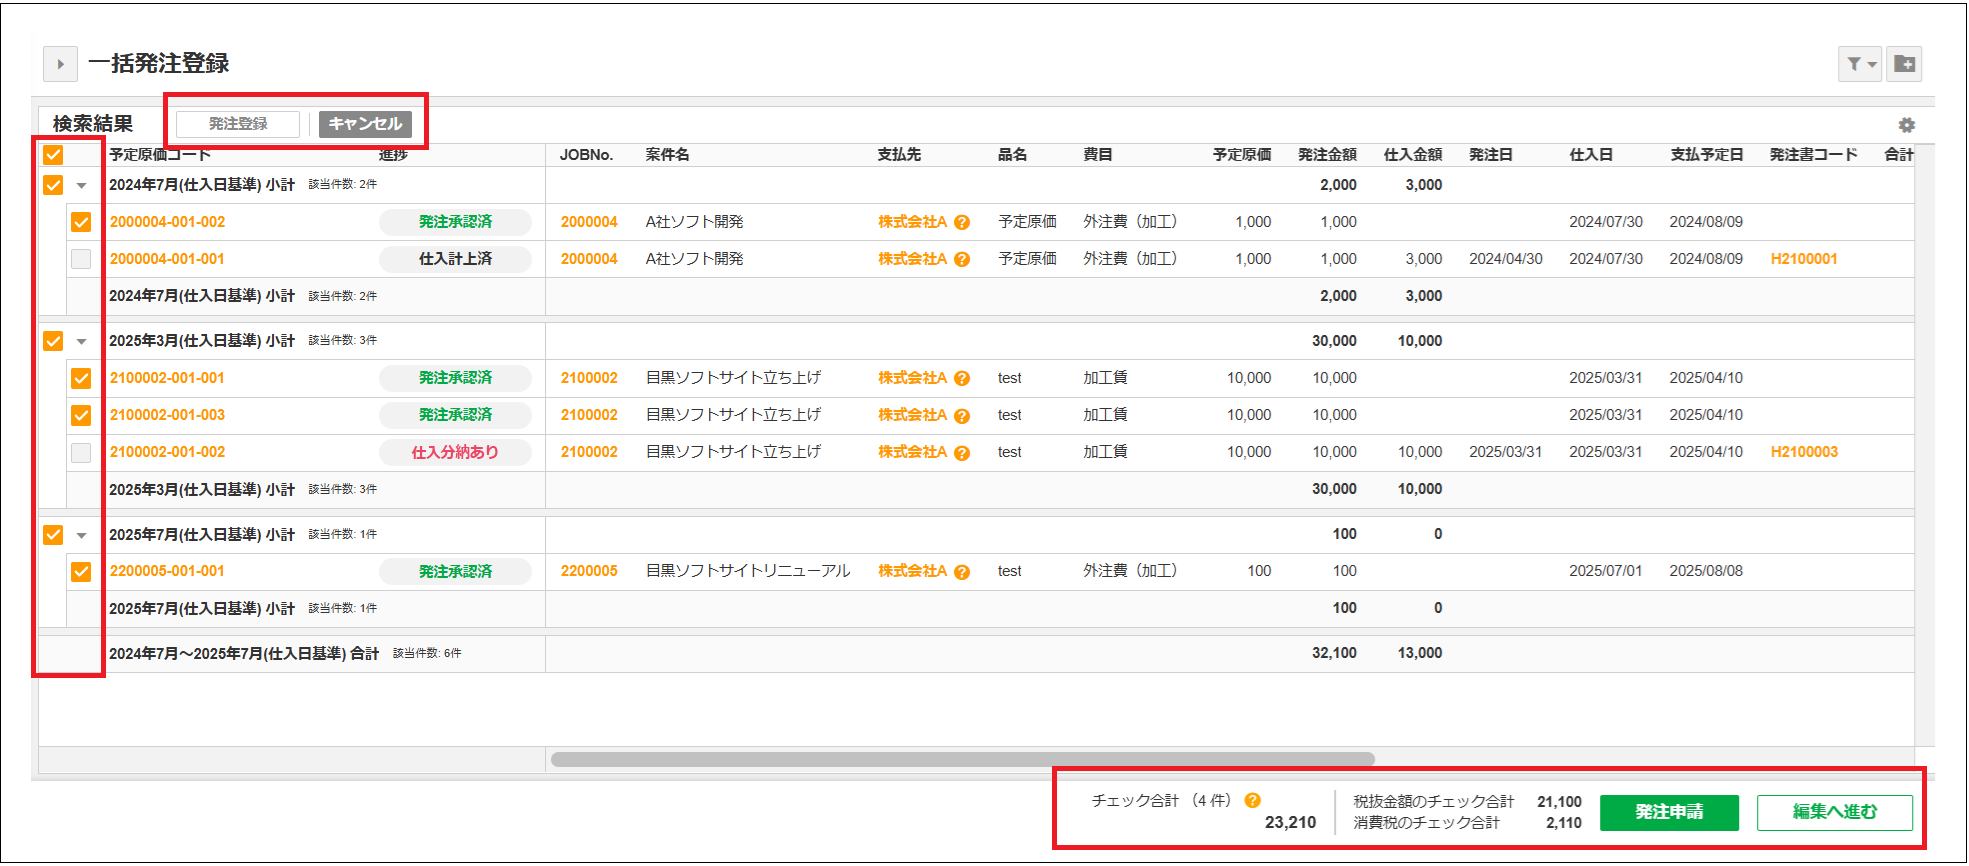The image size is (1969, 866).
Task: Uncheck row 2000004-001-002 checkbox
Action: click(81, 222)
